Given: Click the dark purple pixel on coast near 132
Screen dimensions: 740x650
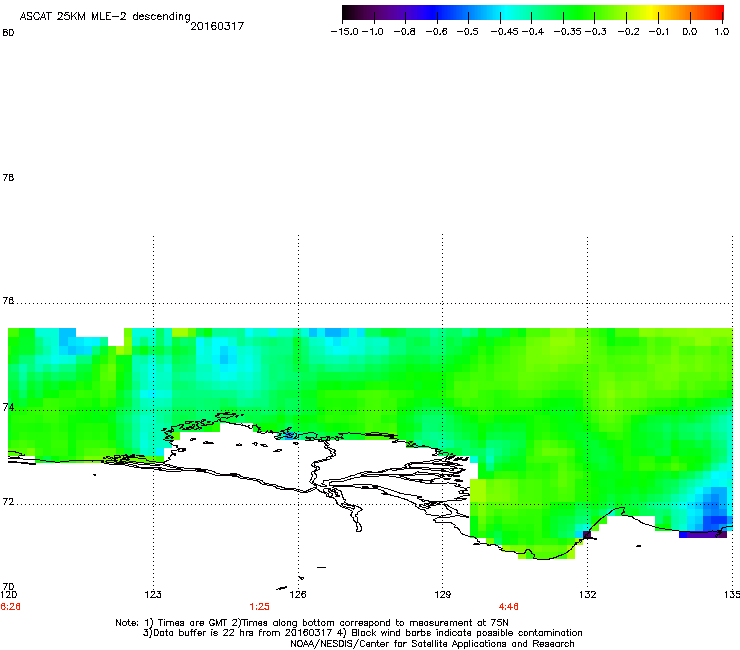Looking at the screenshot, I should click(x=587, y=534).
